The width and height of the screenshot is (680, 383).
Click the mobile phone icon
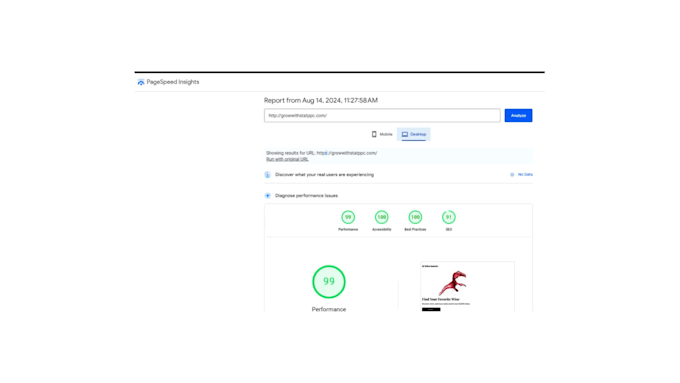pyautogui.click(x=374, y=134)
